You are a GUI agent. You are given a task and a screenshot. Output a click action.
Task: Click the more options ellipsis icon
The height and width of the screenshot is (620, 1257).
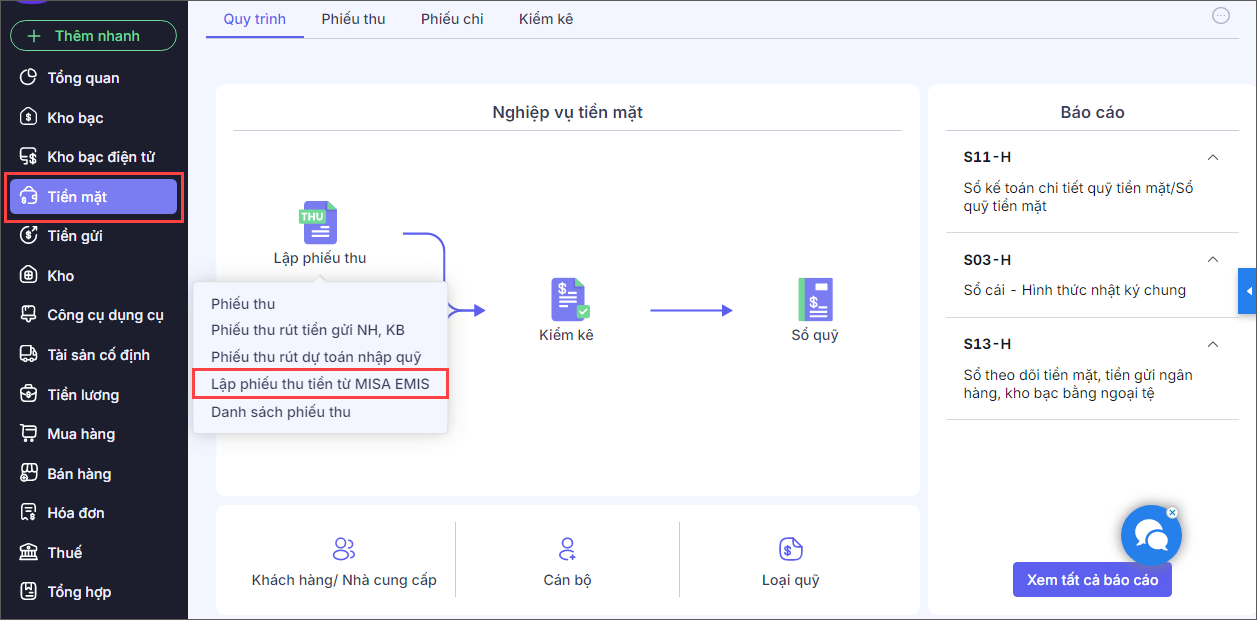pyautogui.click(x=1220, y=15)
